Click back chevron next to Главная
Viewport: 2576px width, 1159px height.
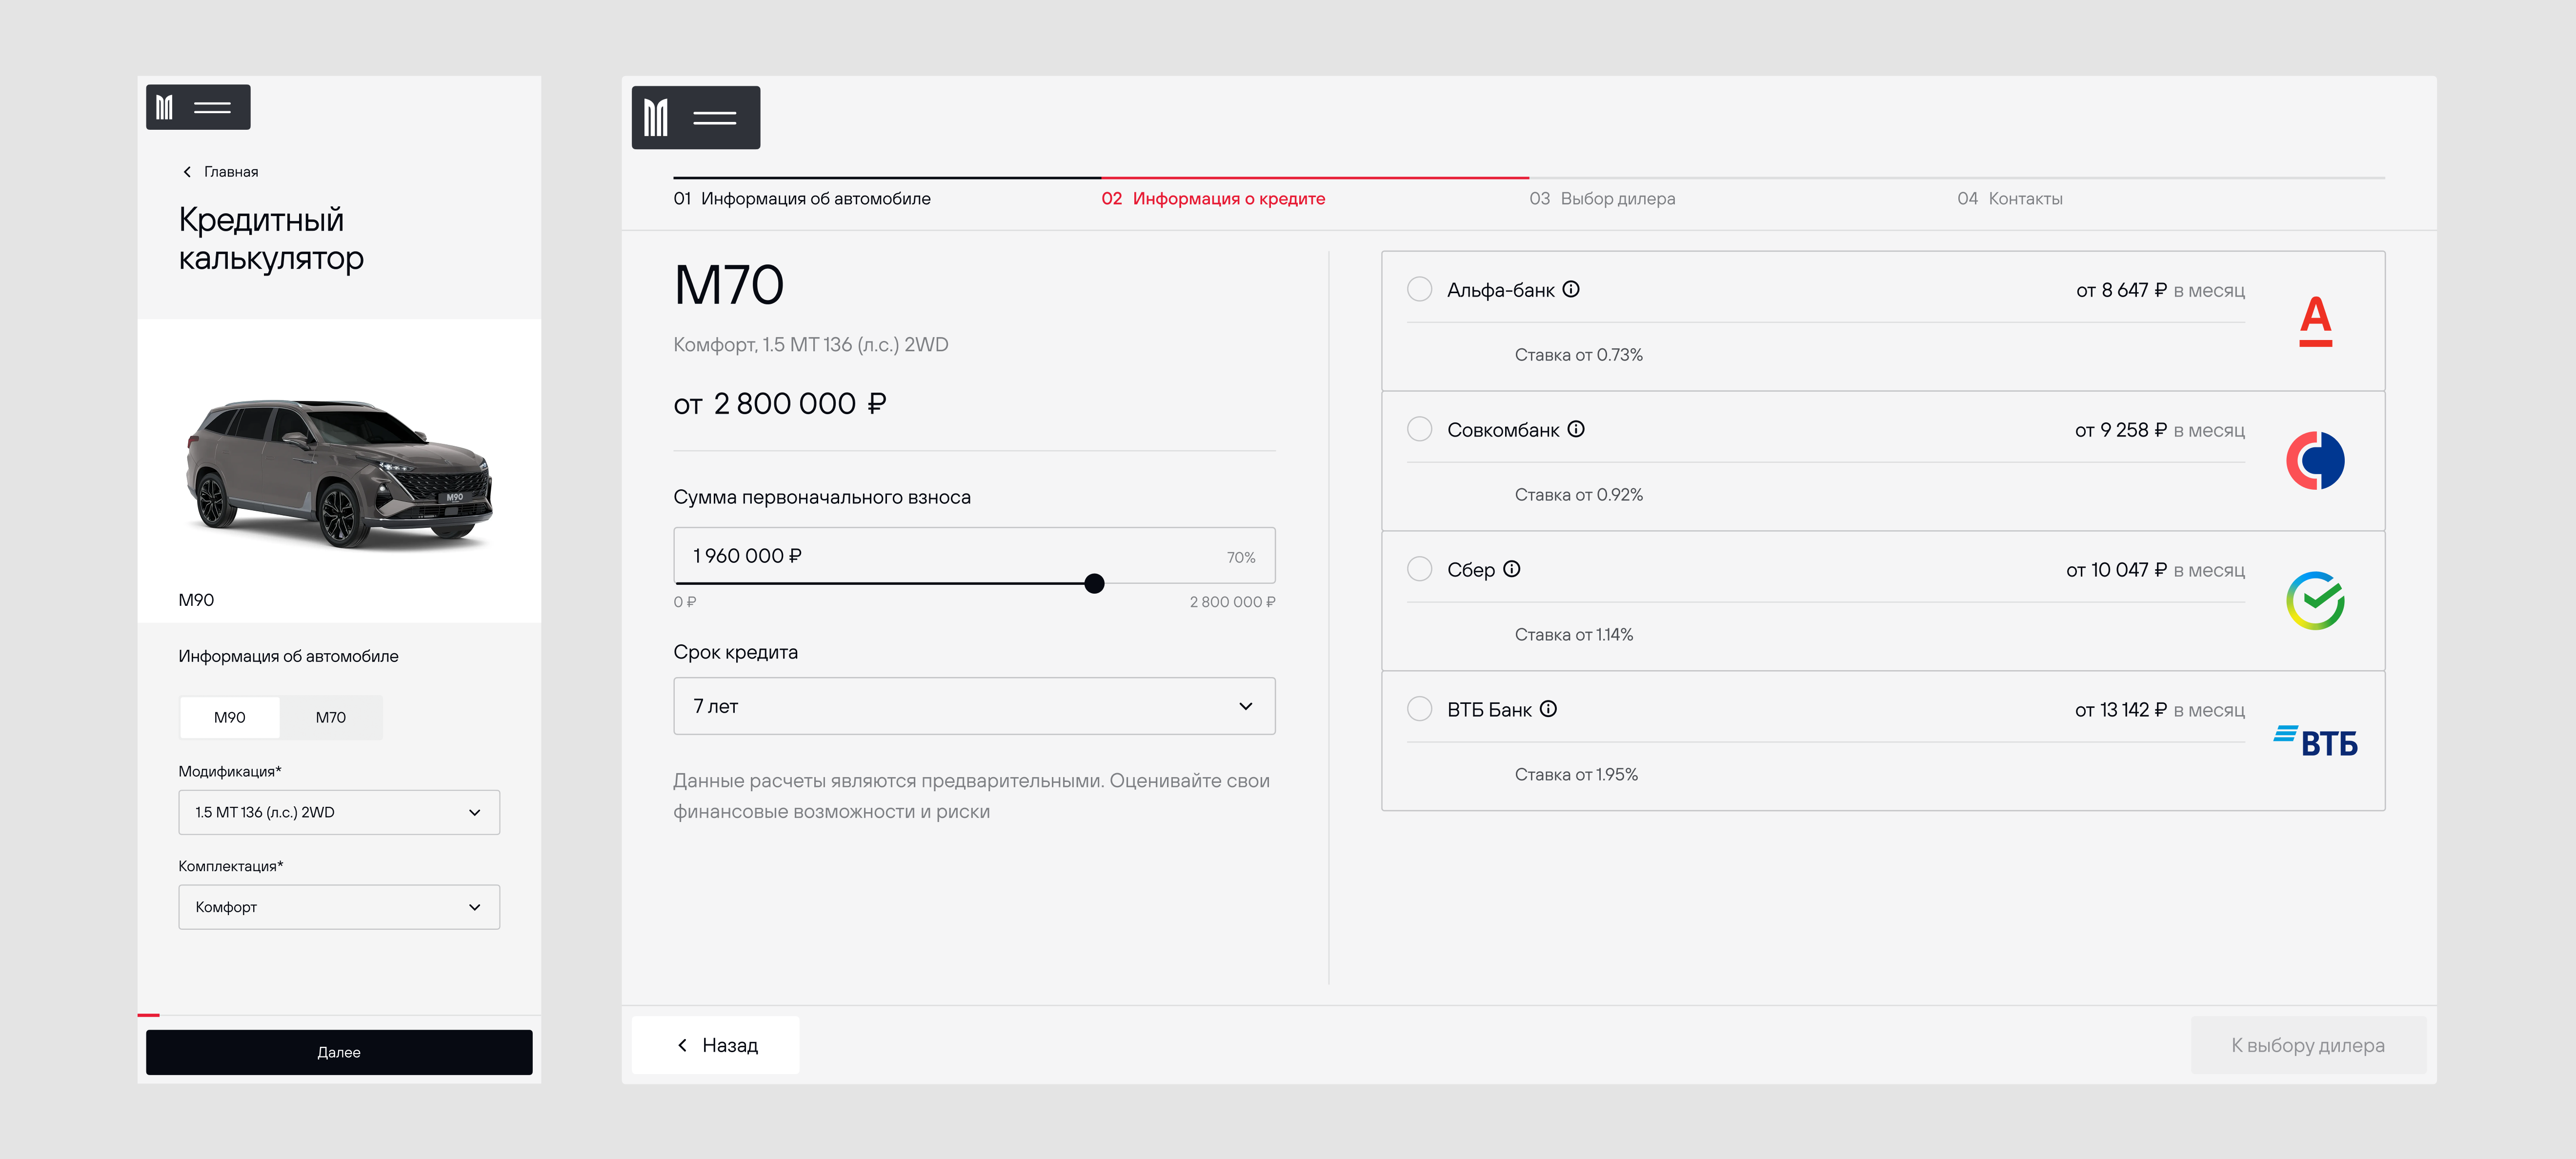coord(187,172)
